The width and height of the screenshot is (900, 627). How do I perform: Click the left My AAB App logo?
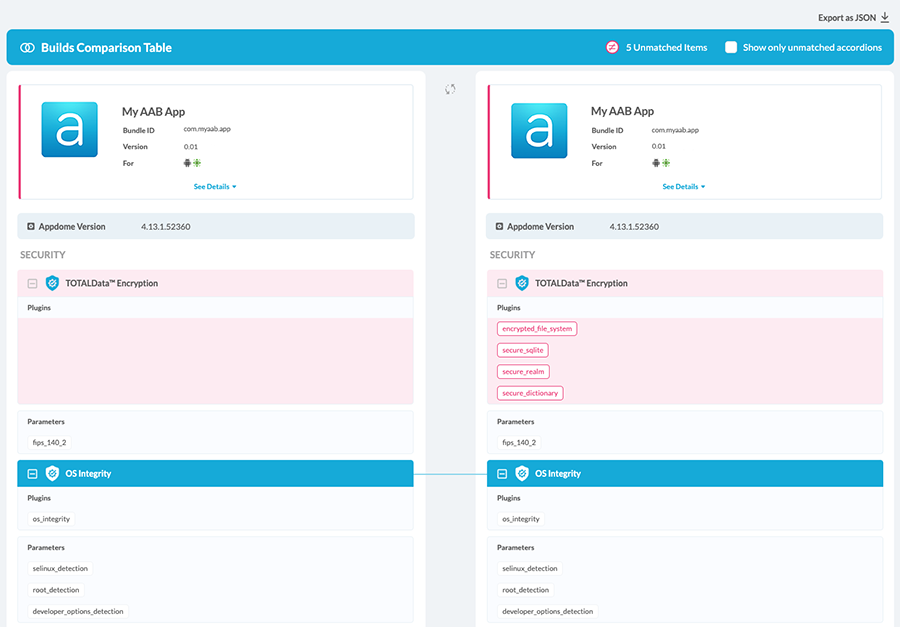pyautogui.click(x=69, y=130)
